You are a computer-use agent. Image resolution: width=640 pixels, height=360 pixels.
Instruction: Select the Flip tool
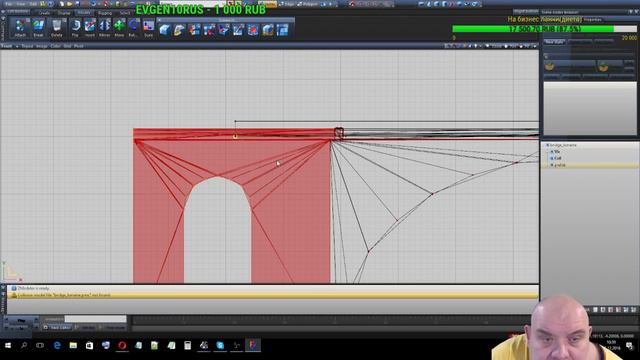pos(76,28)
